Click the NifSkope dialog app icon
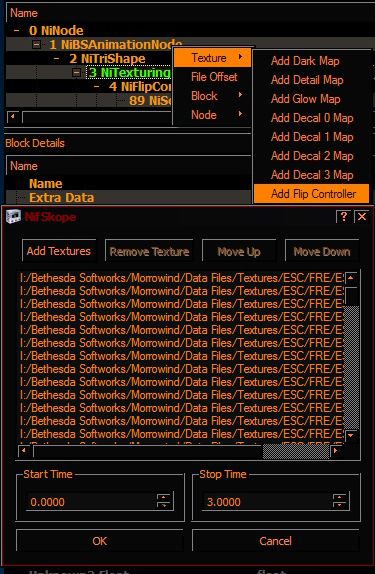Viewport: 375px width, 574px height. [x=13, y=217]
